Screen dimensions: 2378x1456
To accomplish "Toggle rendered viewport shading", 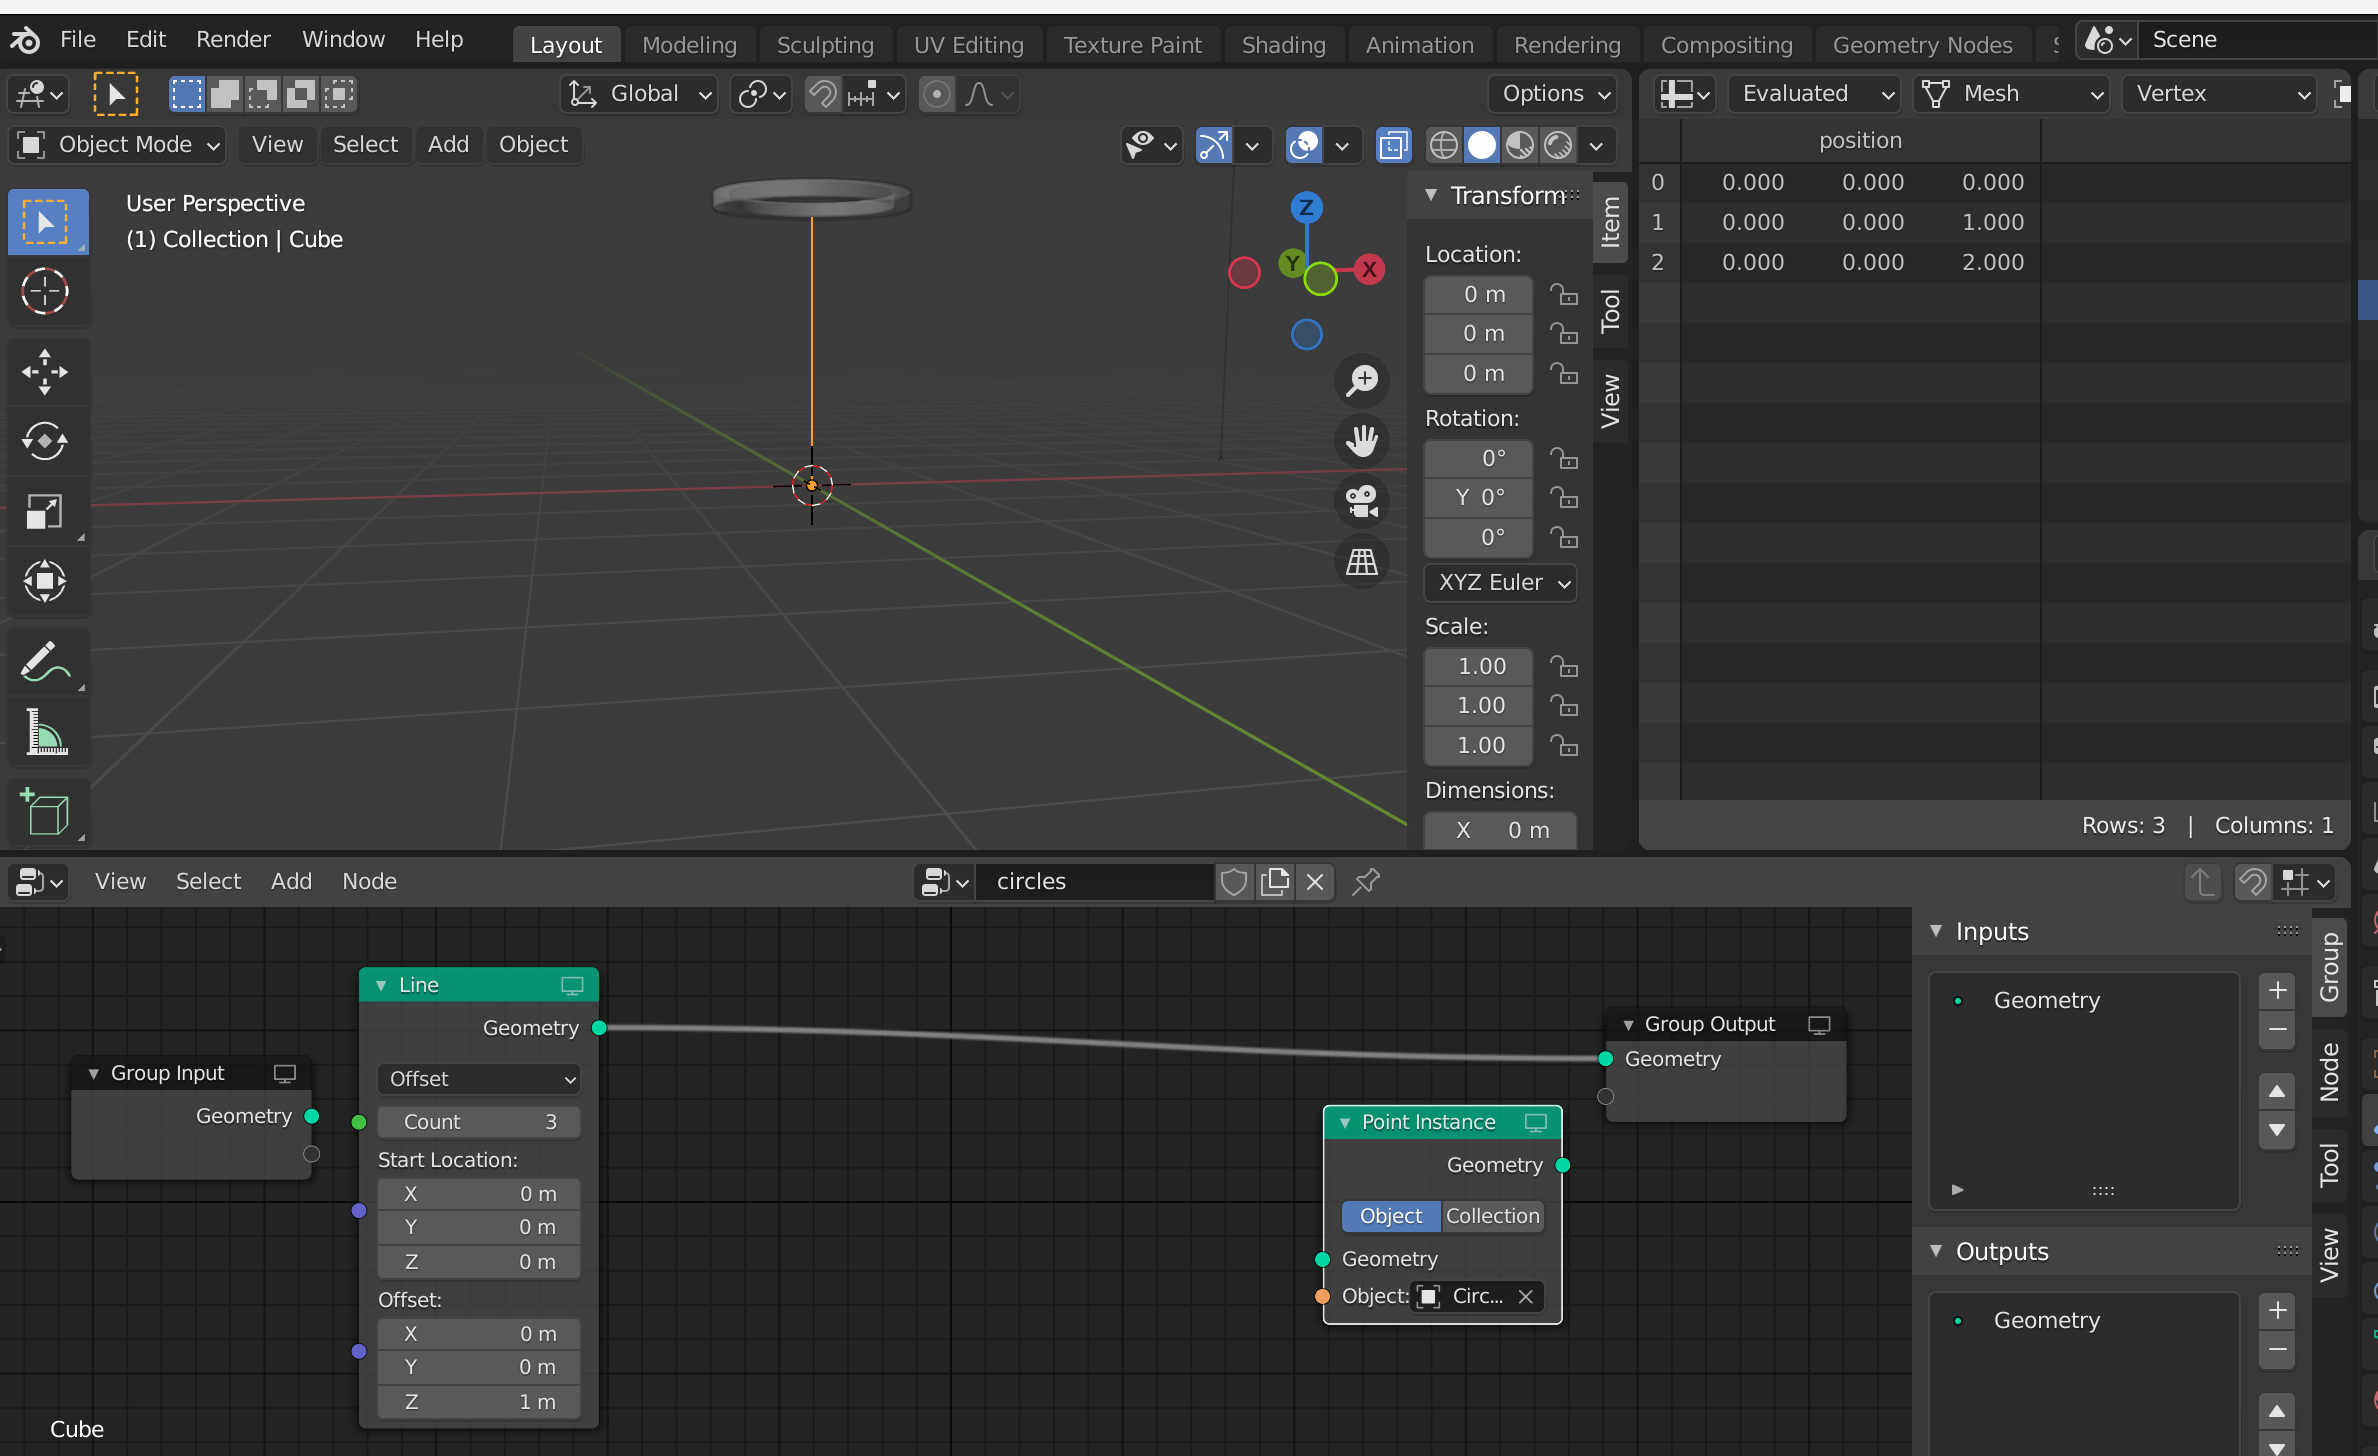I will [1558, 146].
